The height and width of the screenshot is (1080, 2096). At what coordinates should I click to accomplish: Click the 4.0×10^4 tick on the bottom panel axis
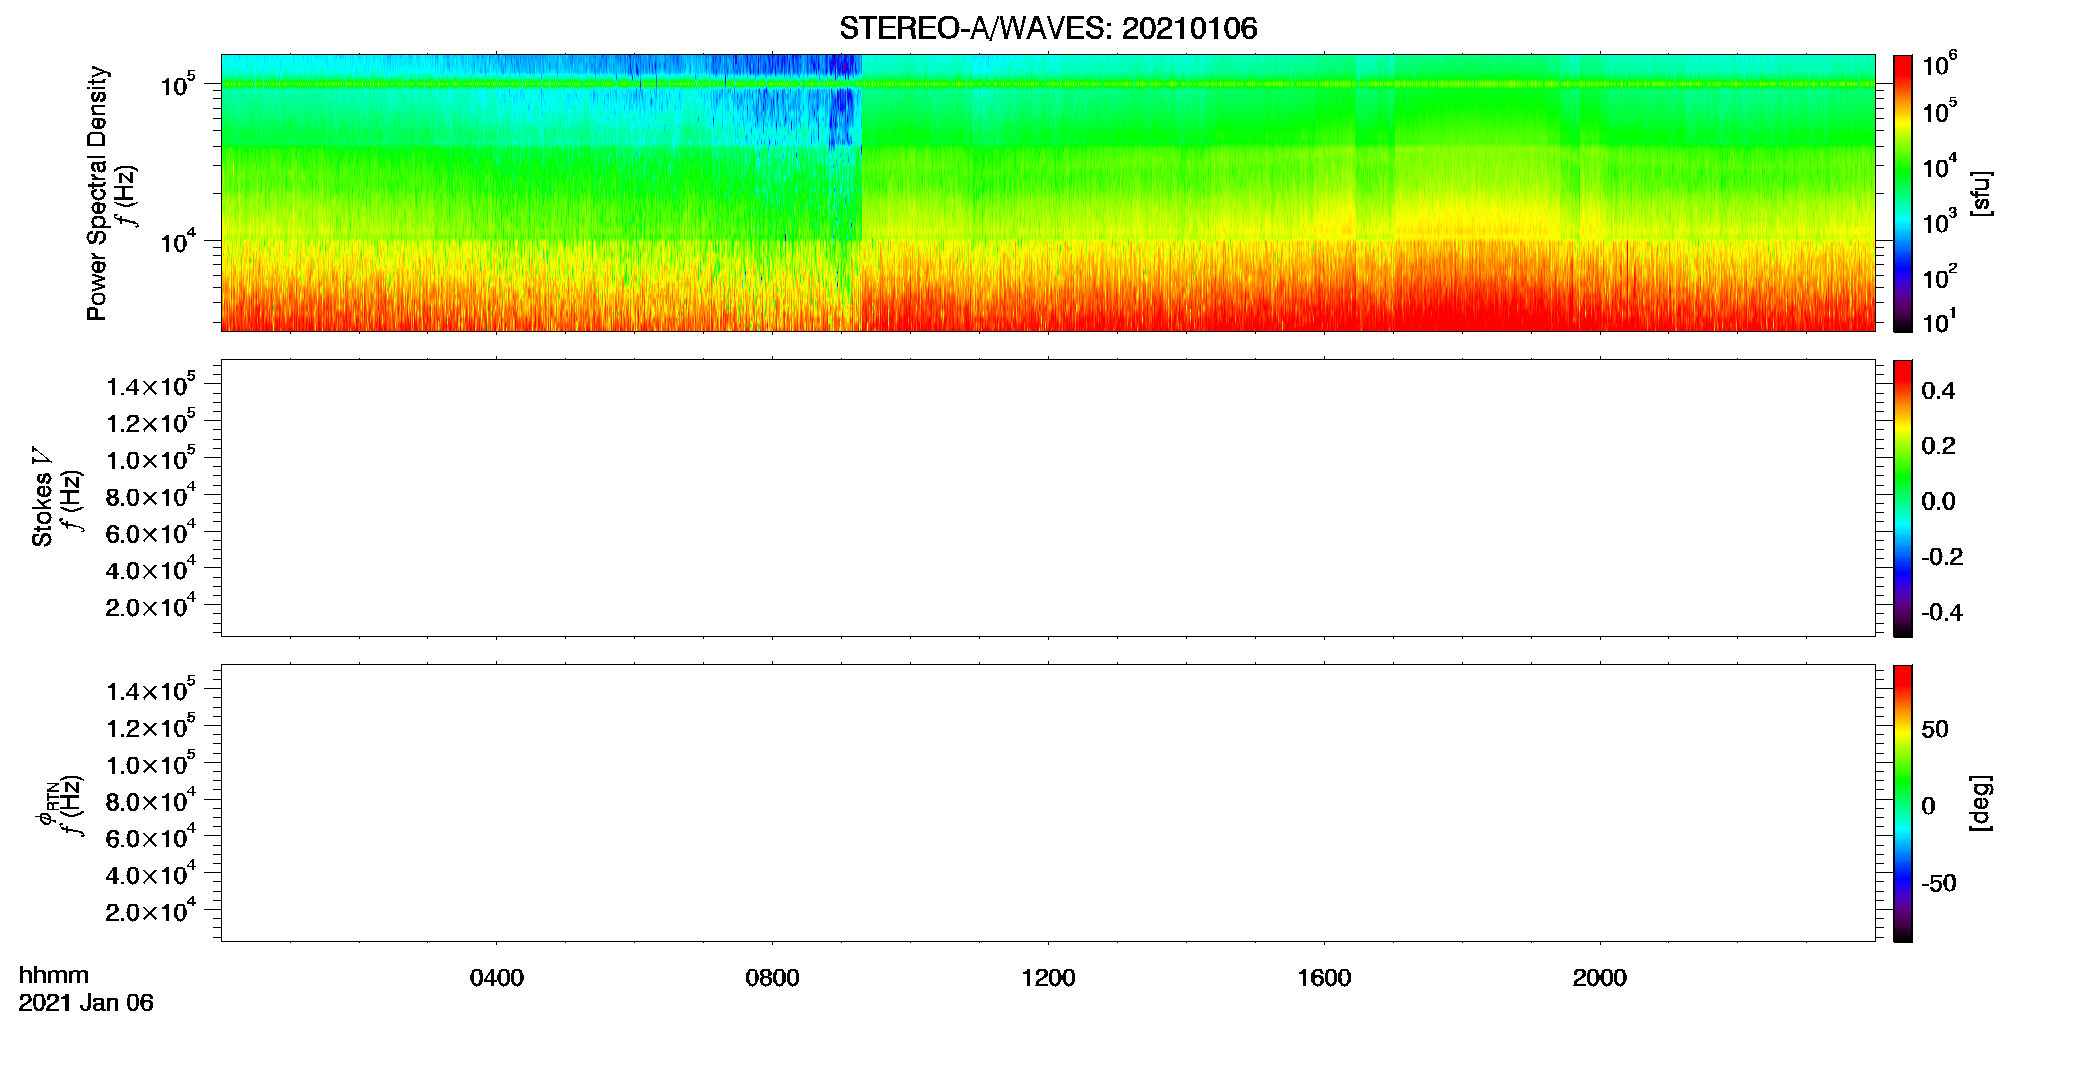tap(151, 874)
